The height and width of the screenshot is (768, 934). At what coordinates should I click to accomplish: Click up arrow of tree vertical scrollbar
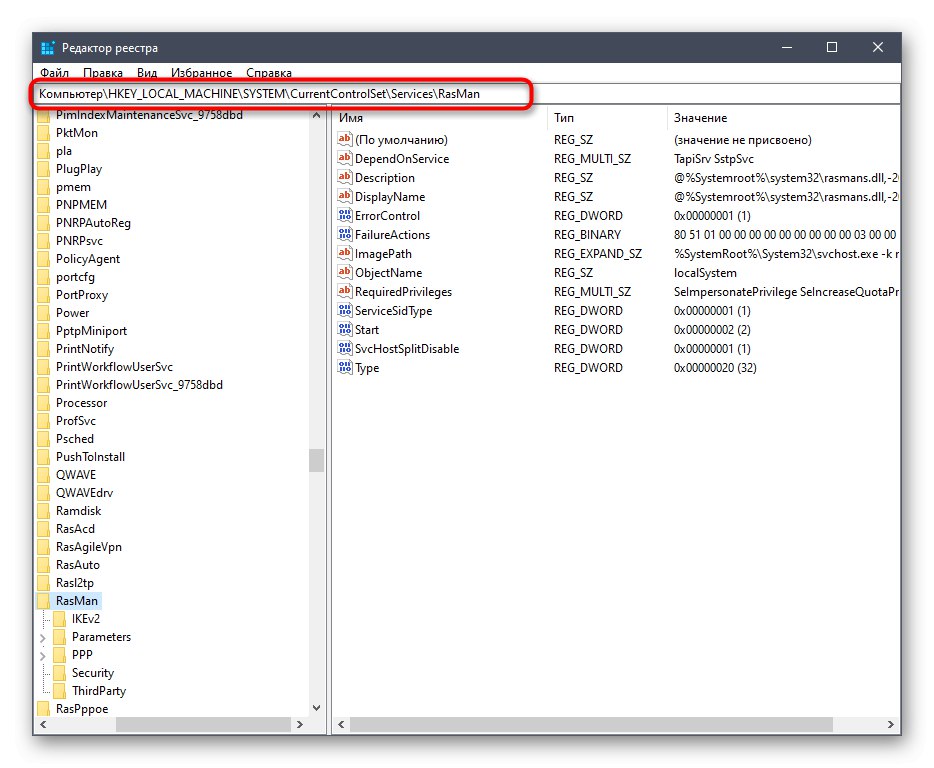(316, 115)
